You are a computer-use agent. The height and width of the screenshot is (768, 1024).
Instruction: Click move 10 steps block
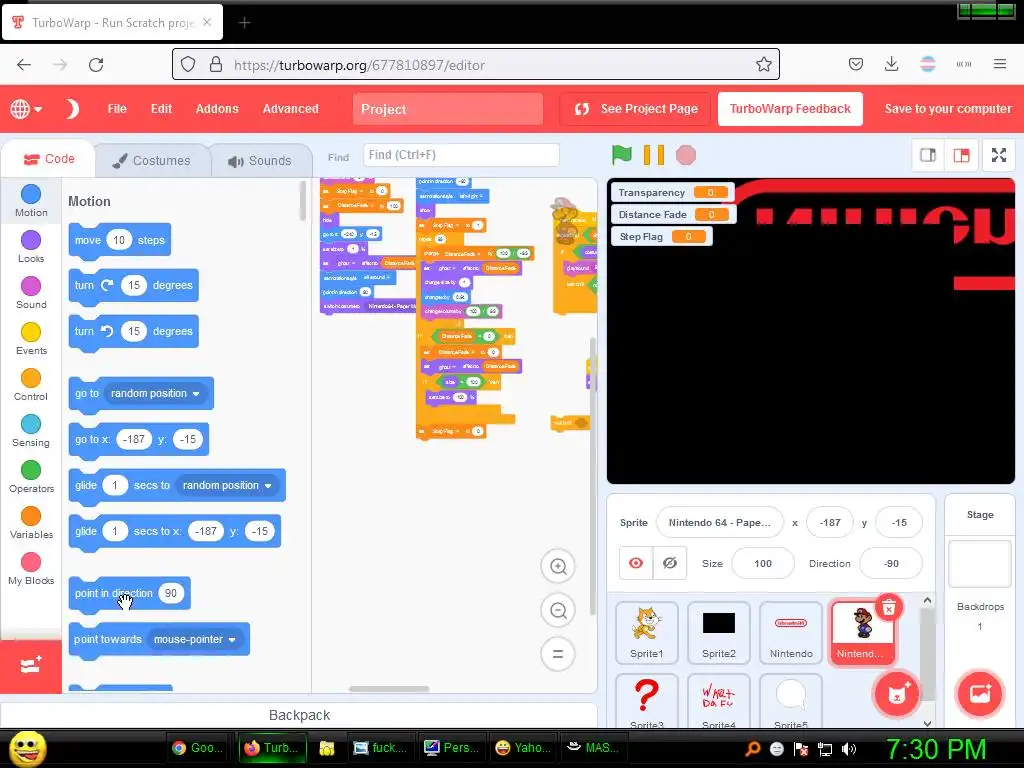[x=120, y=240]
